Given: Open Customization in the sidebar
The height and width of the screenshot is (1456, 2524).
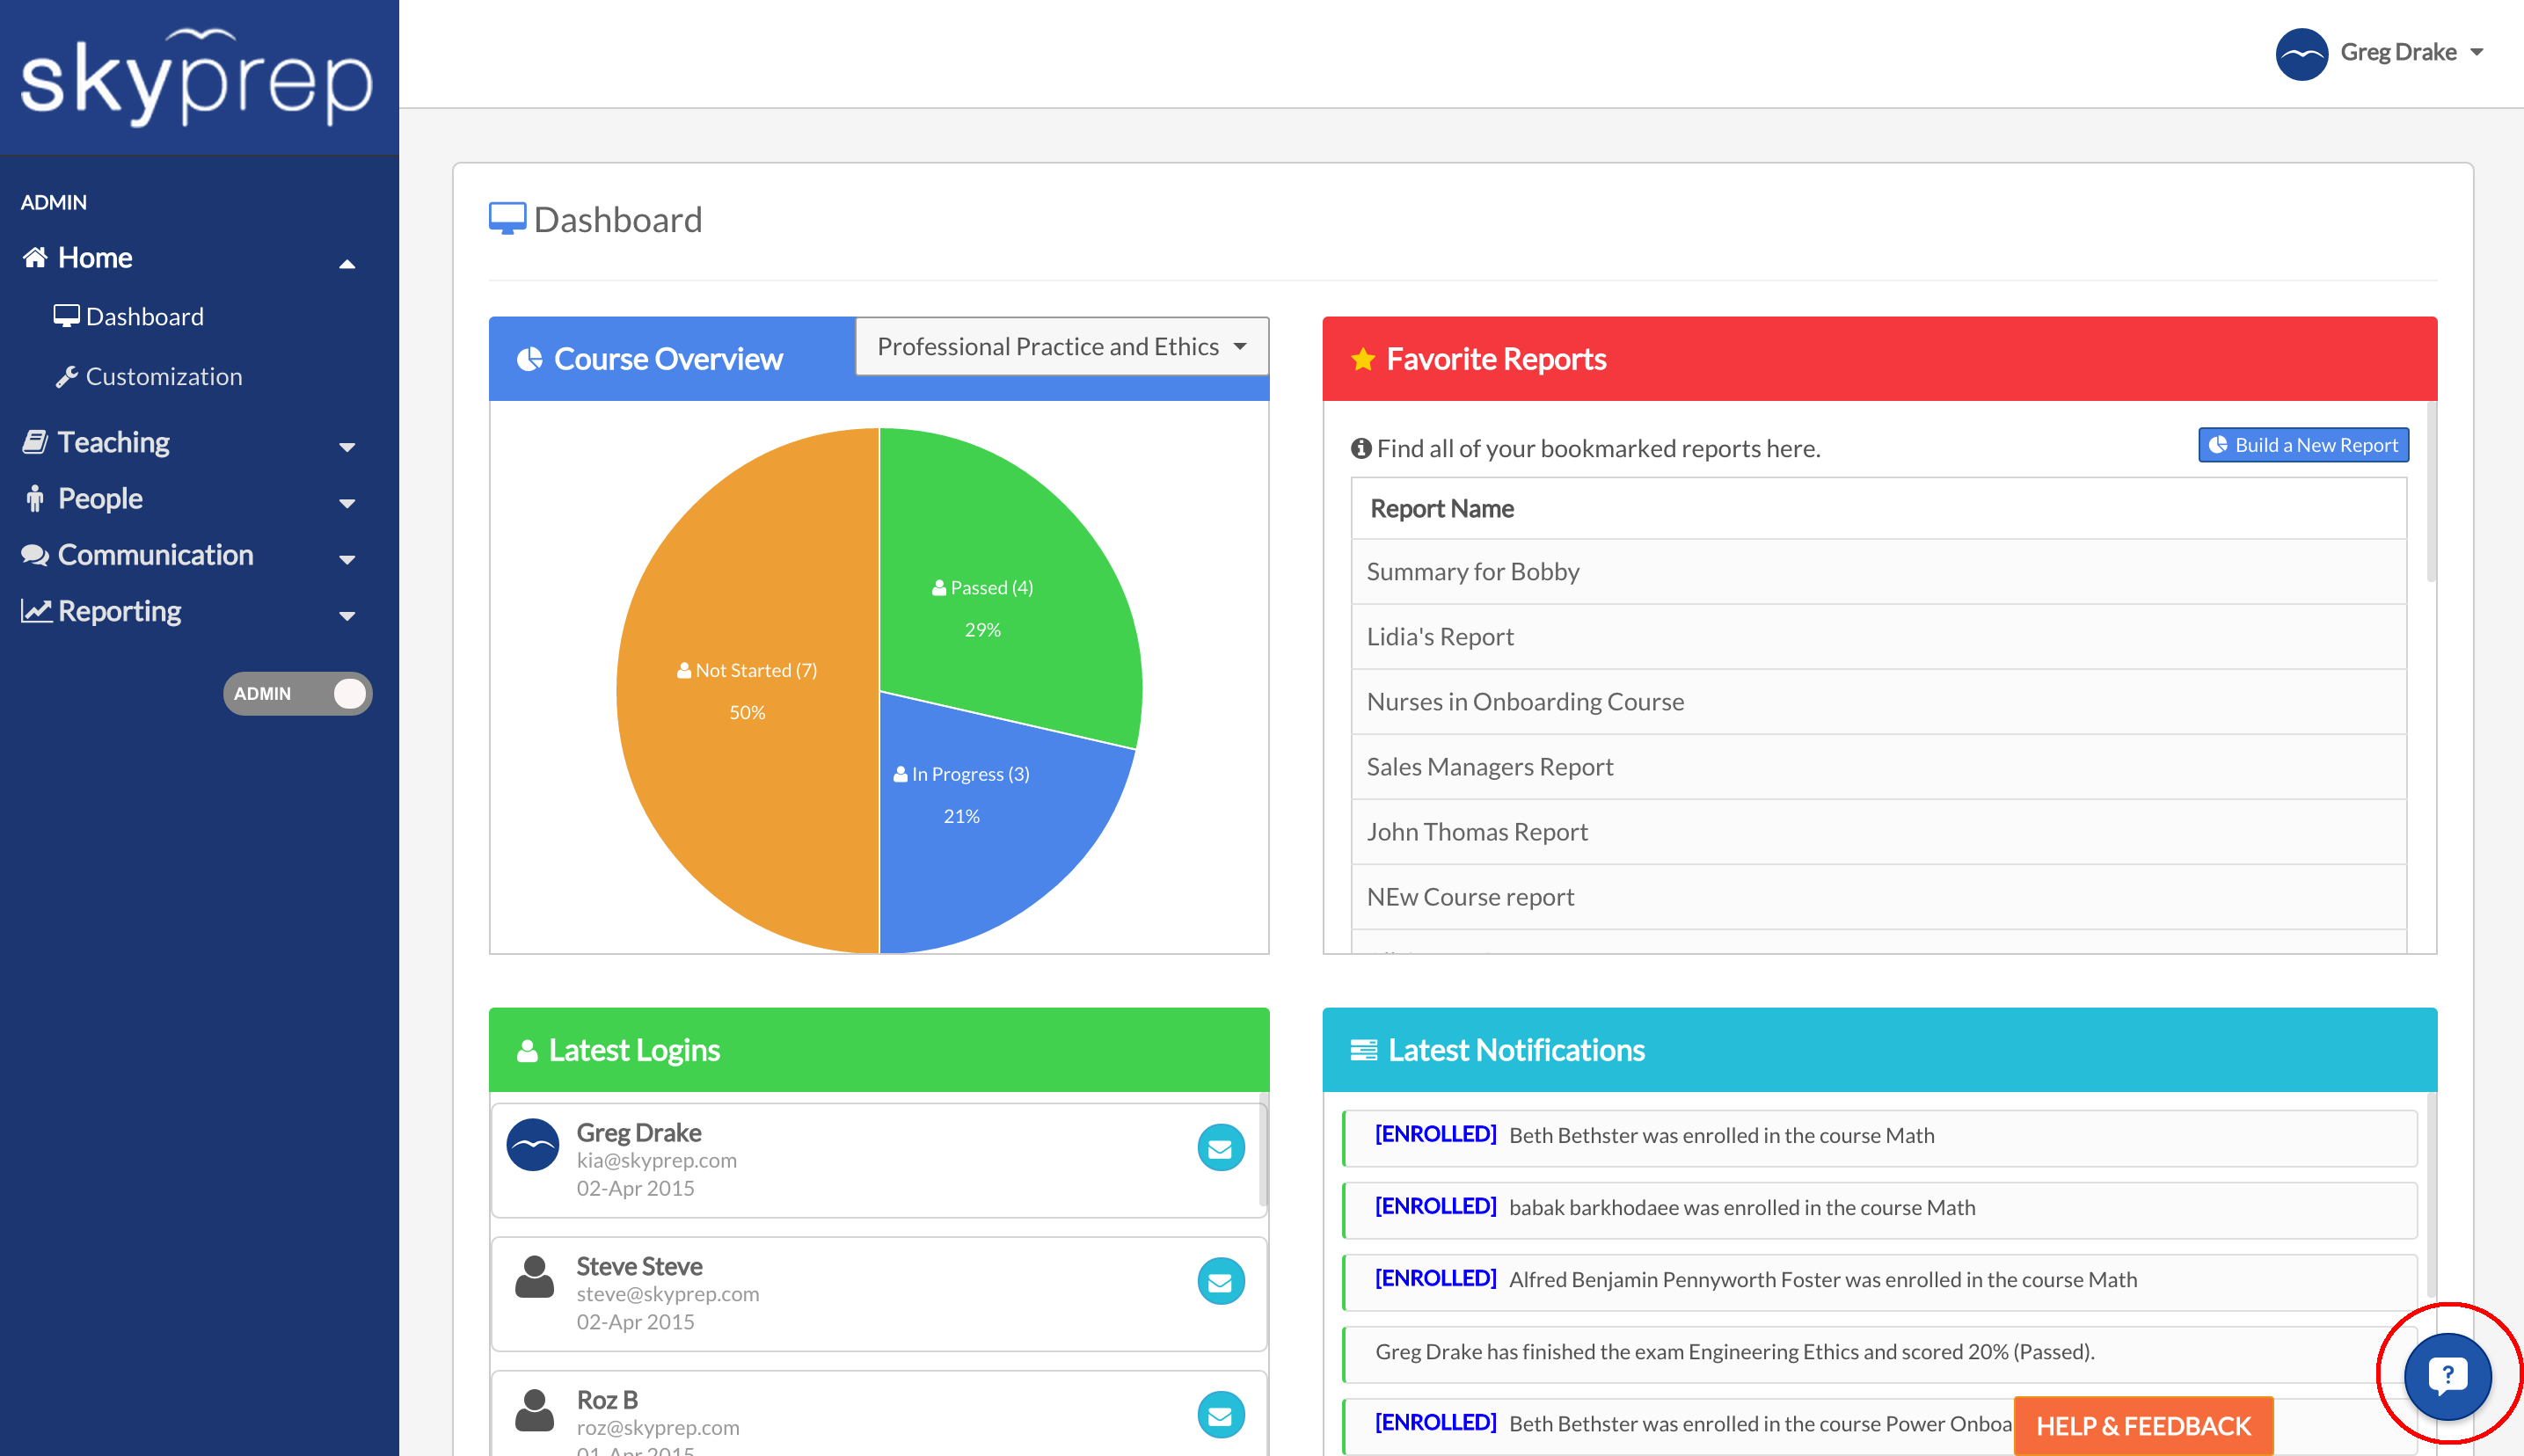Looking at the screenshot, I should coord(163,377).
